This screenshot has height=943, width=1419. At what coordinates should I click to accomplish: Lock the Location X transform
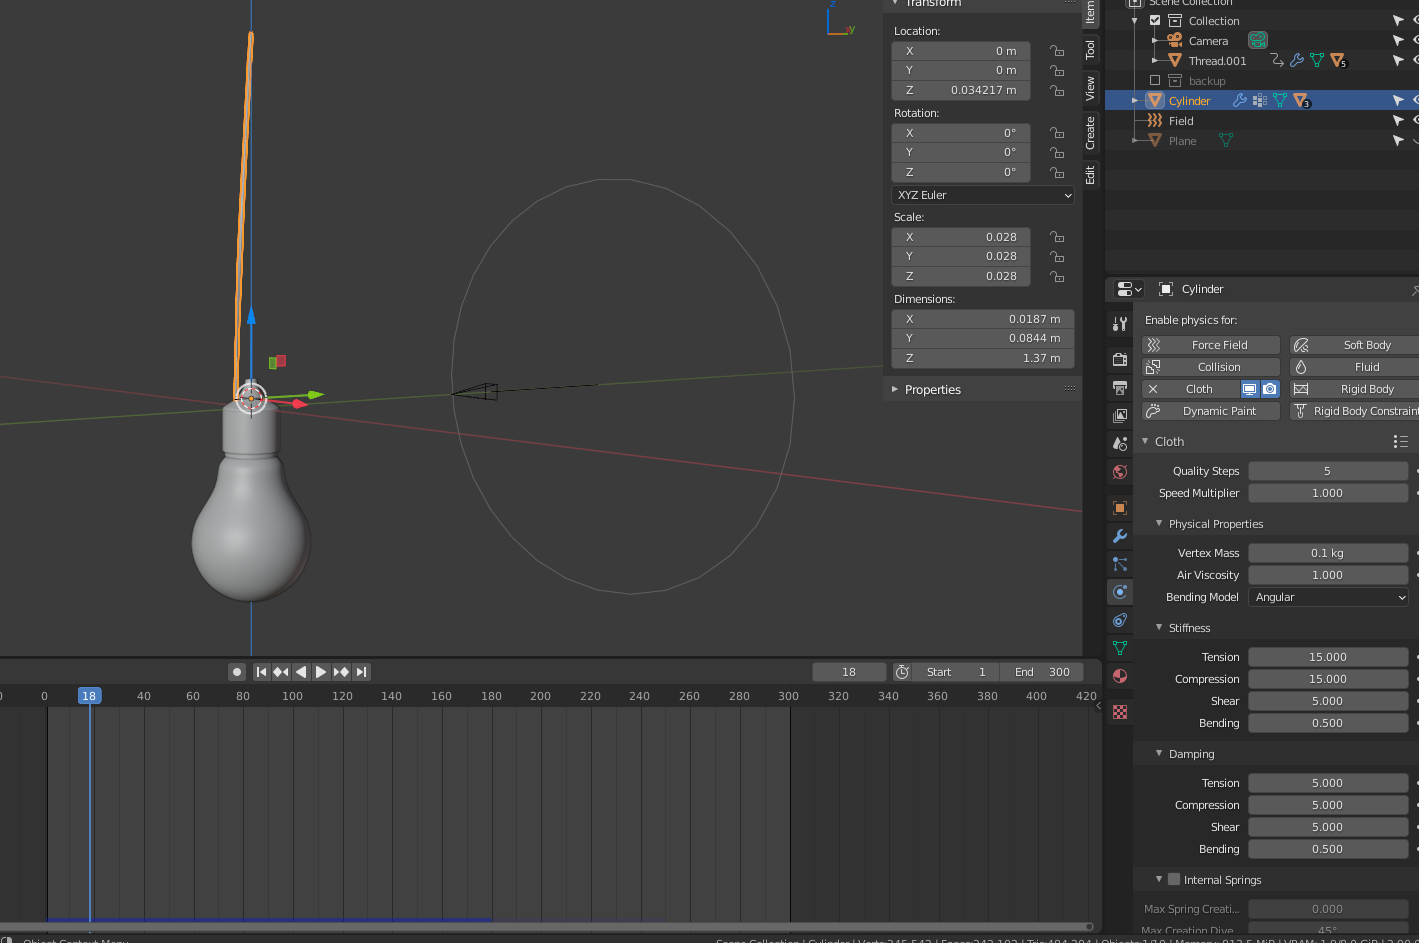coord(1057,50)
